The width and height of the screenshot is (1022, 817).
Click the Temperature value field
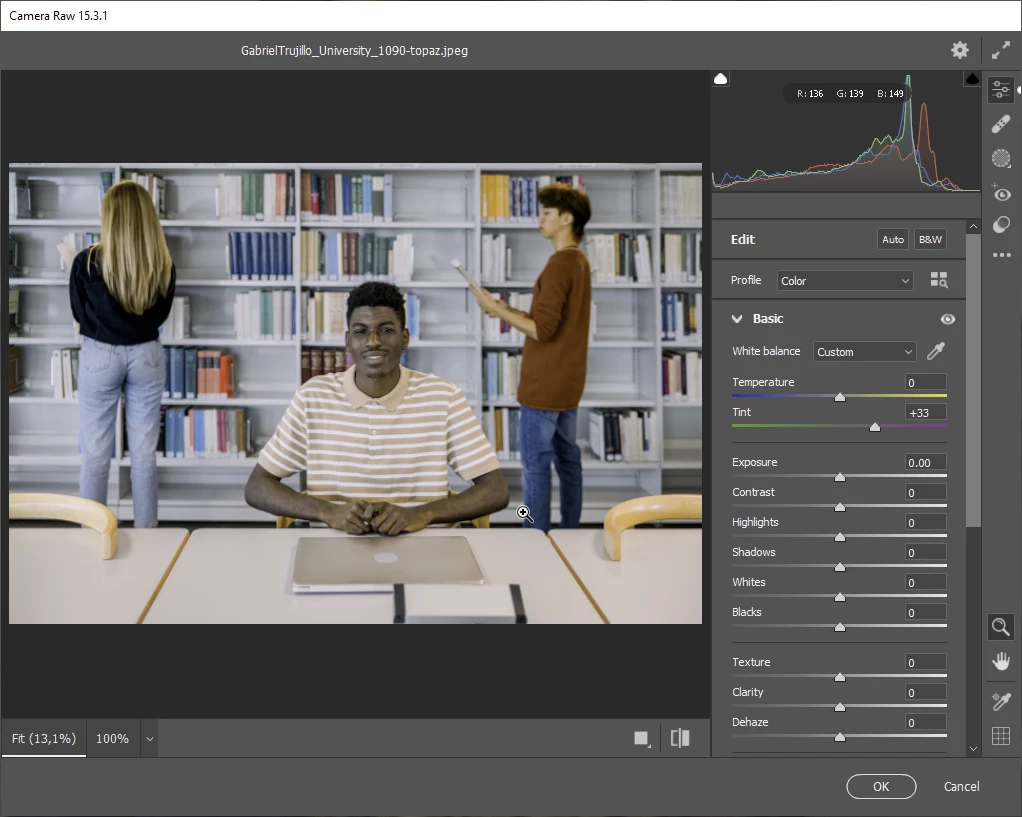925,382
